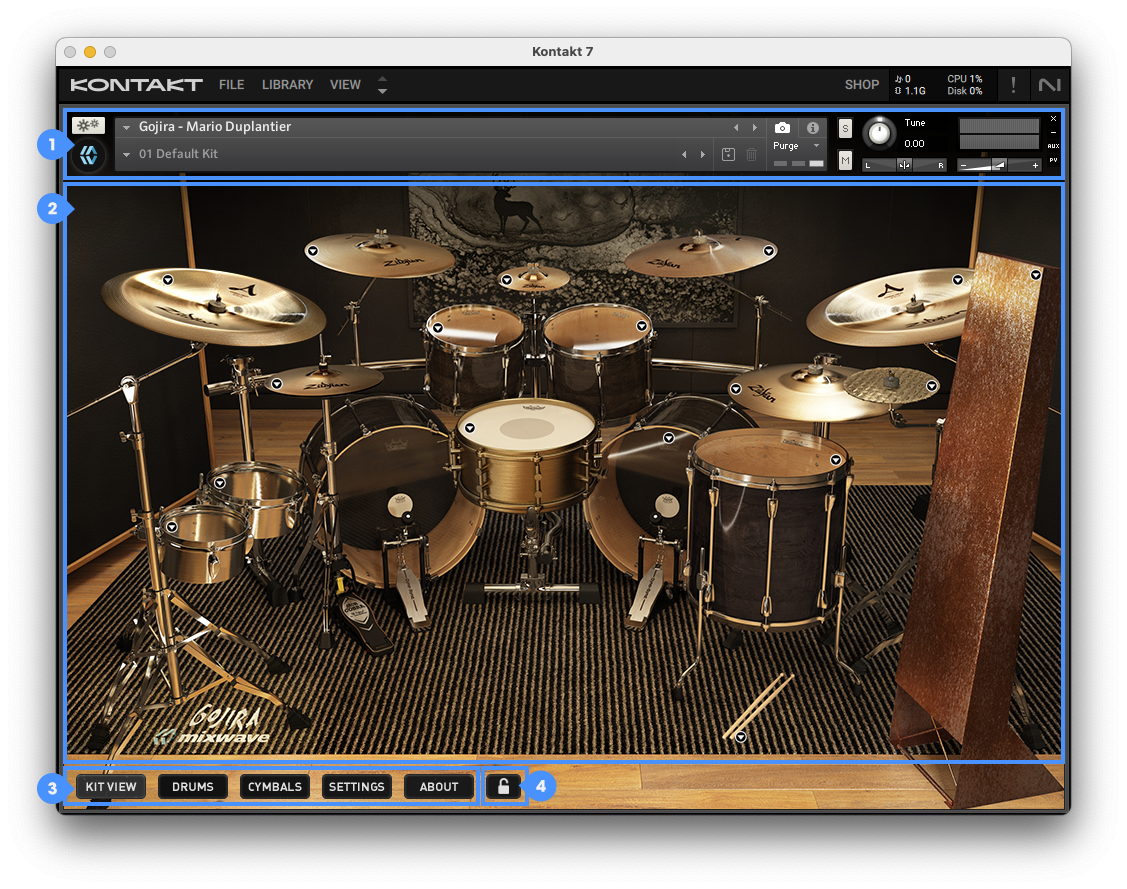Toggle the Solo (S) button
Screen dimensions: 1127x889
[x=845, y=128]
